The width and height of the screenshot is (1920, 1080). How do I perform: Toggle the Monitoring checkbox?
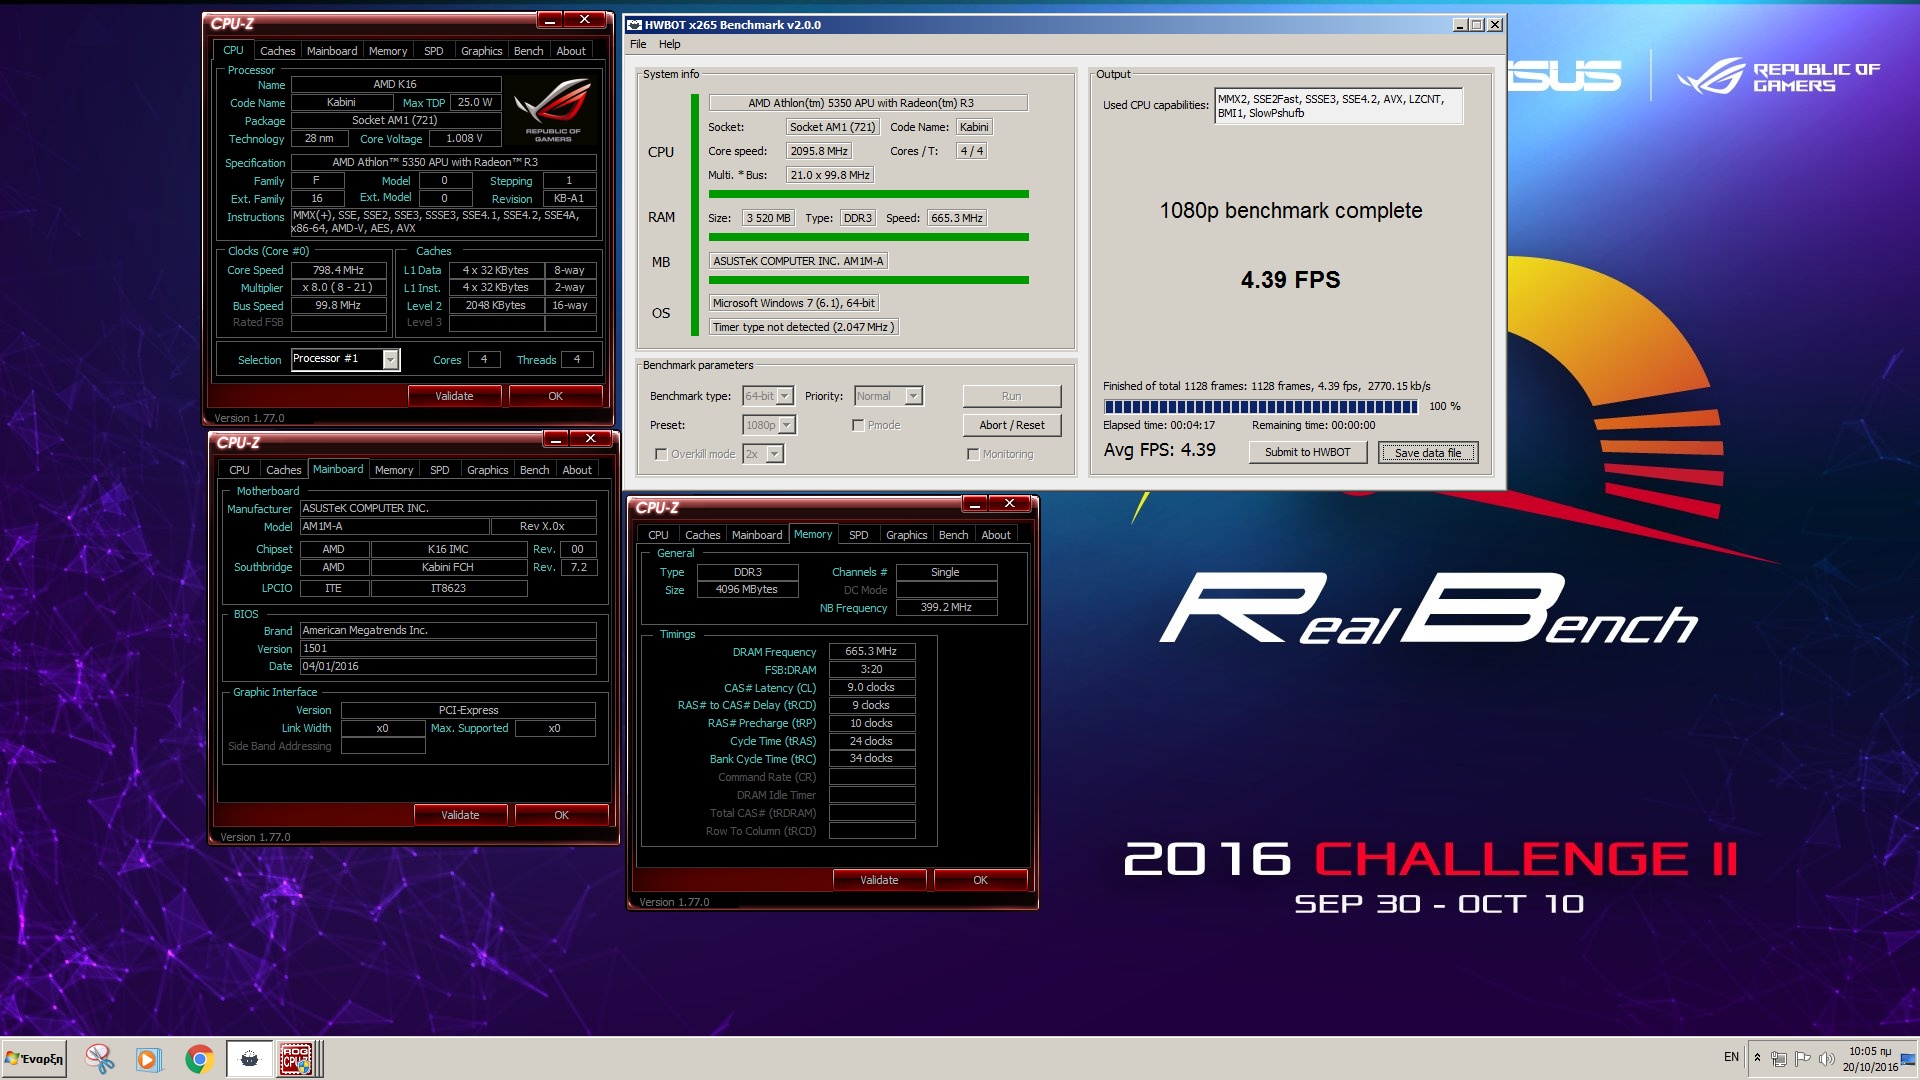pos(973,454)
